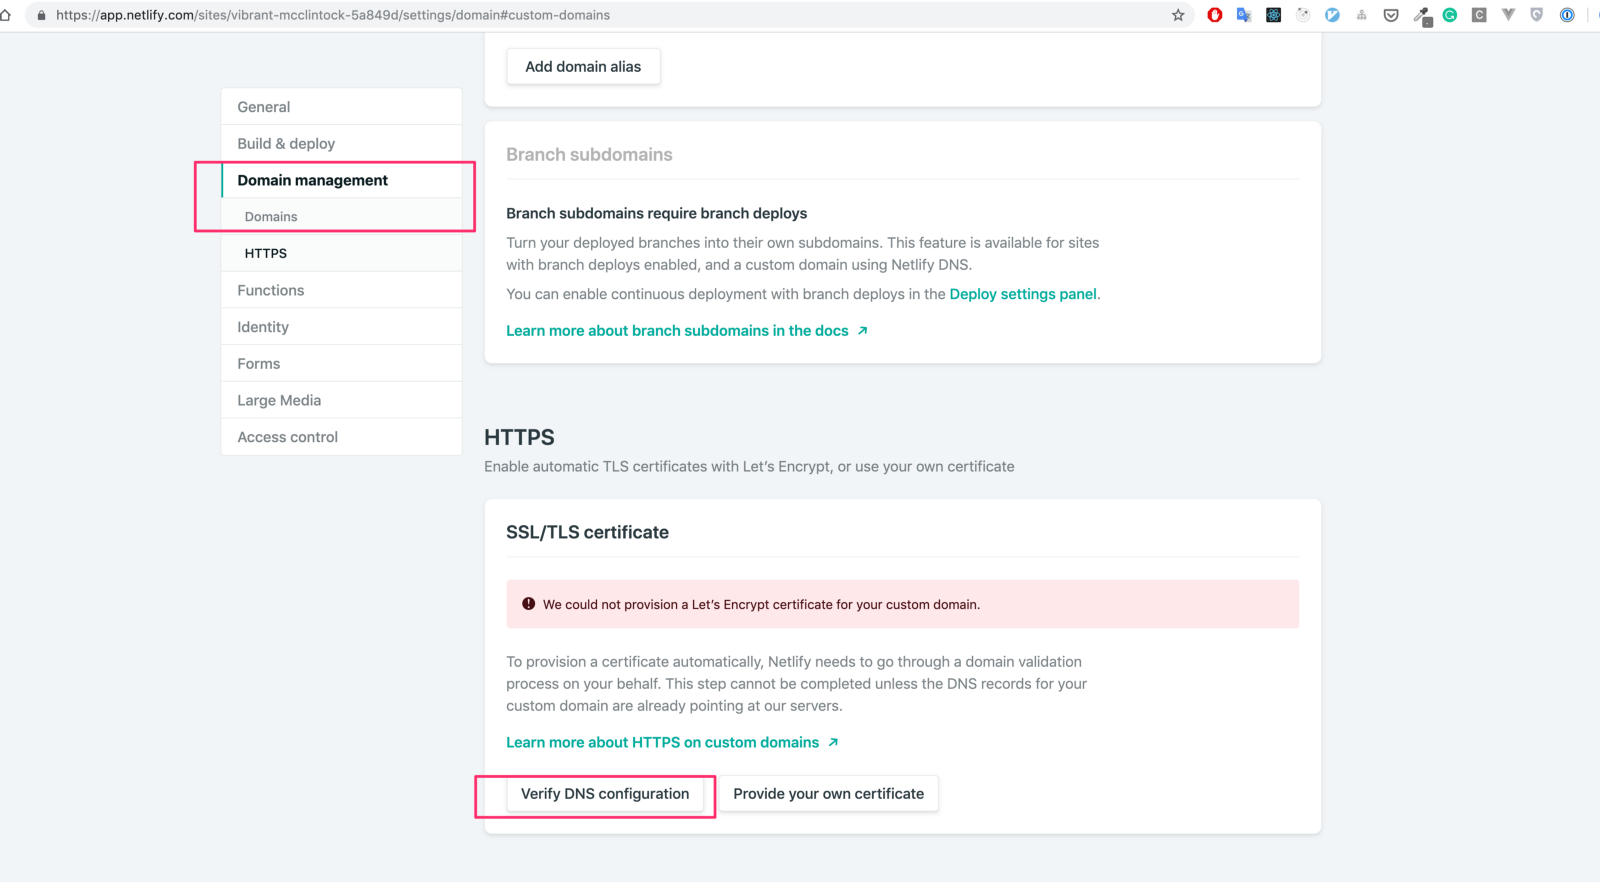Image resolution: width=1600 pixels, height=882 pixels.
Task: Click the gray C square extension
Action: 1479,15
